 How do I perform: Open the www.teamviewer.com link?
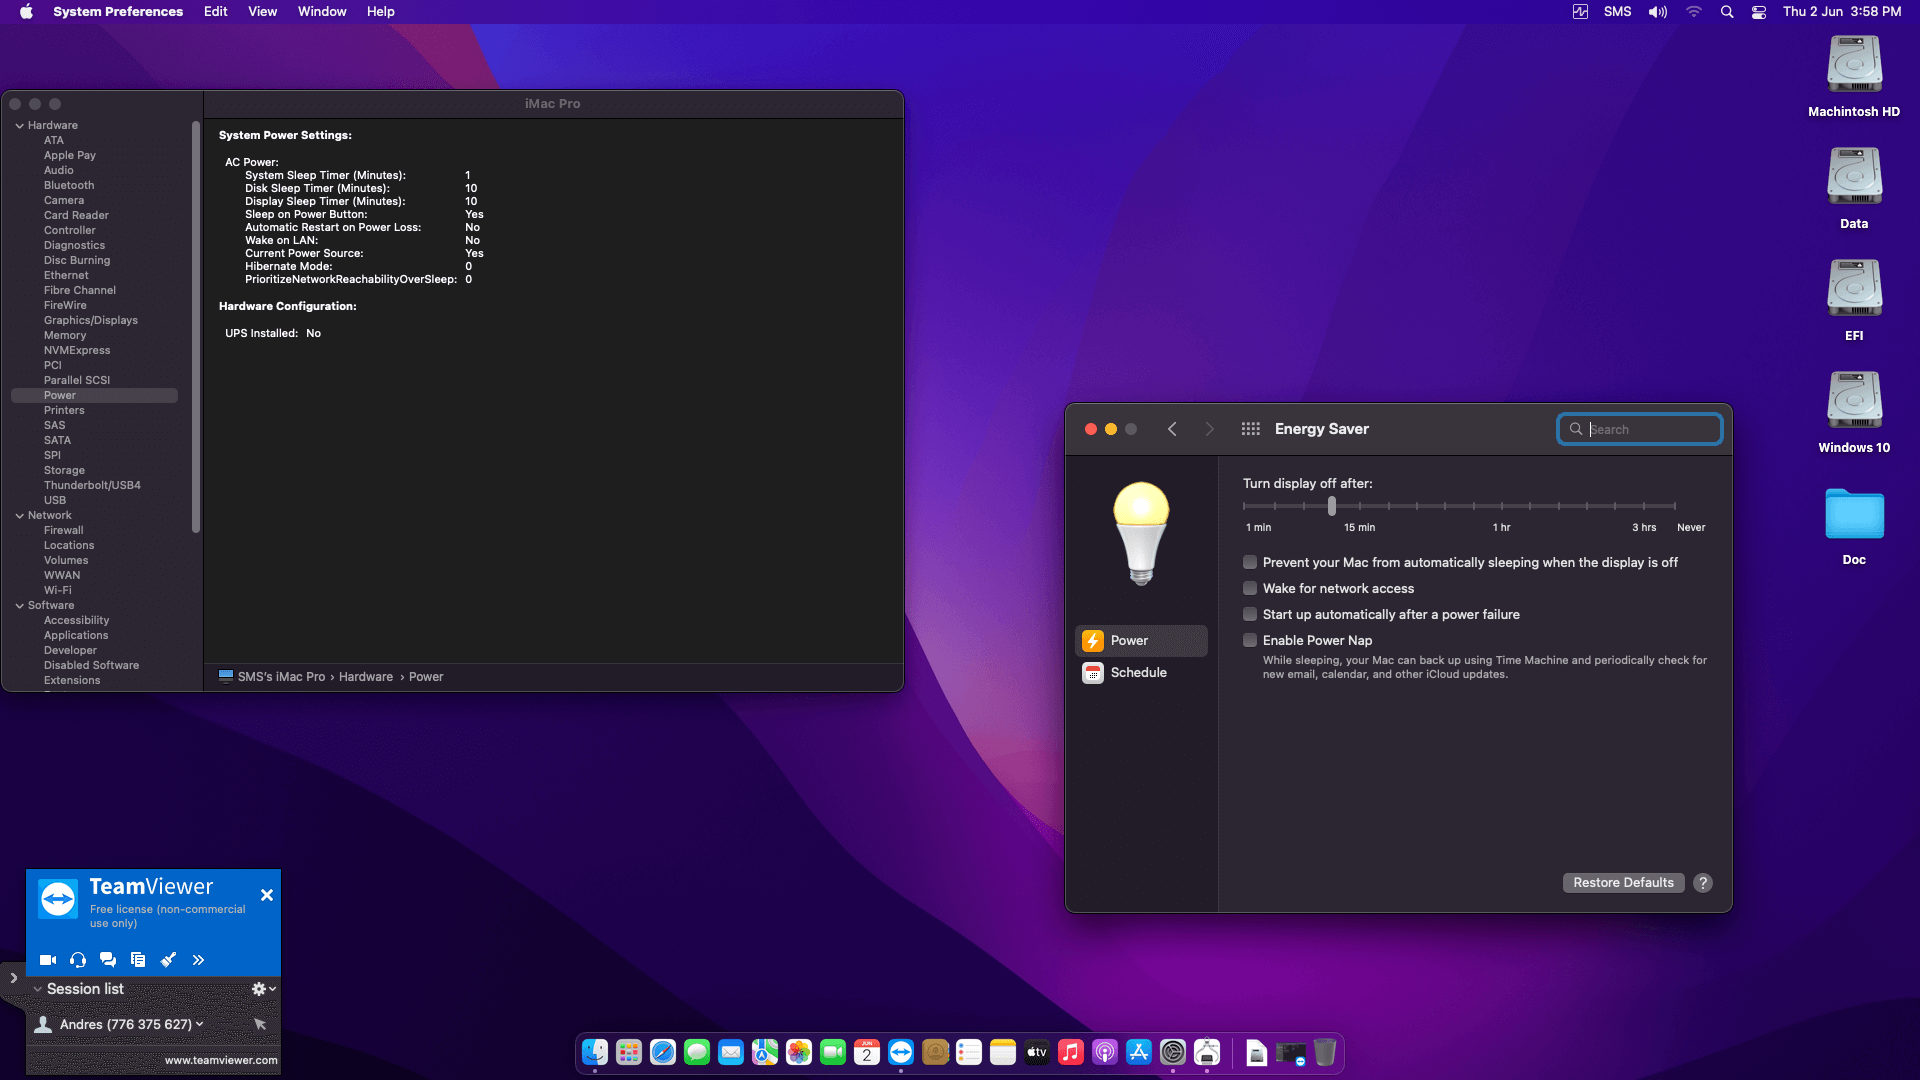[221, 1061]
